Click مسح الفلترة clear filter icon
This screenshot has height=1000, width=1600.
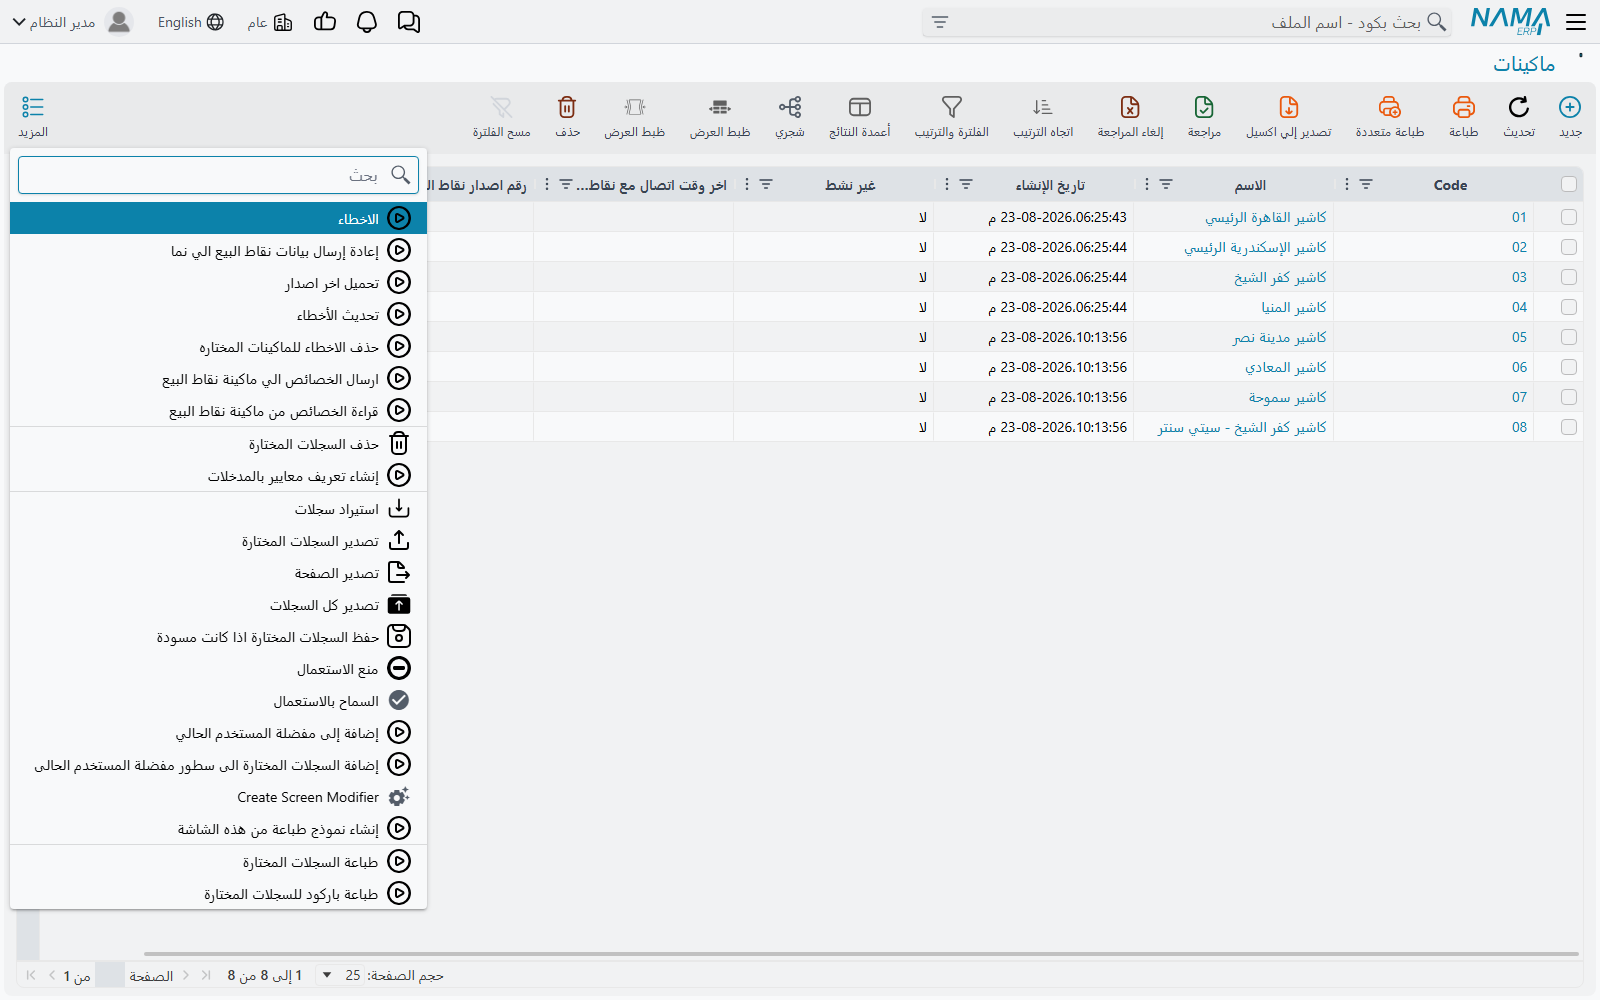tap(502, 107)
